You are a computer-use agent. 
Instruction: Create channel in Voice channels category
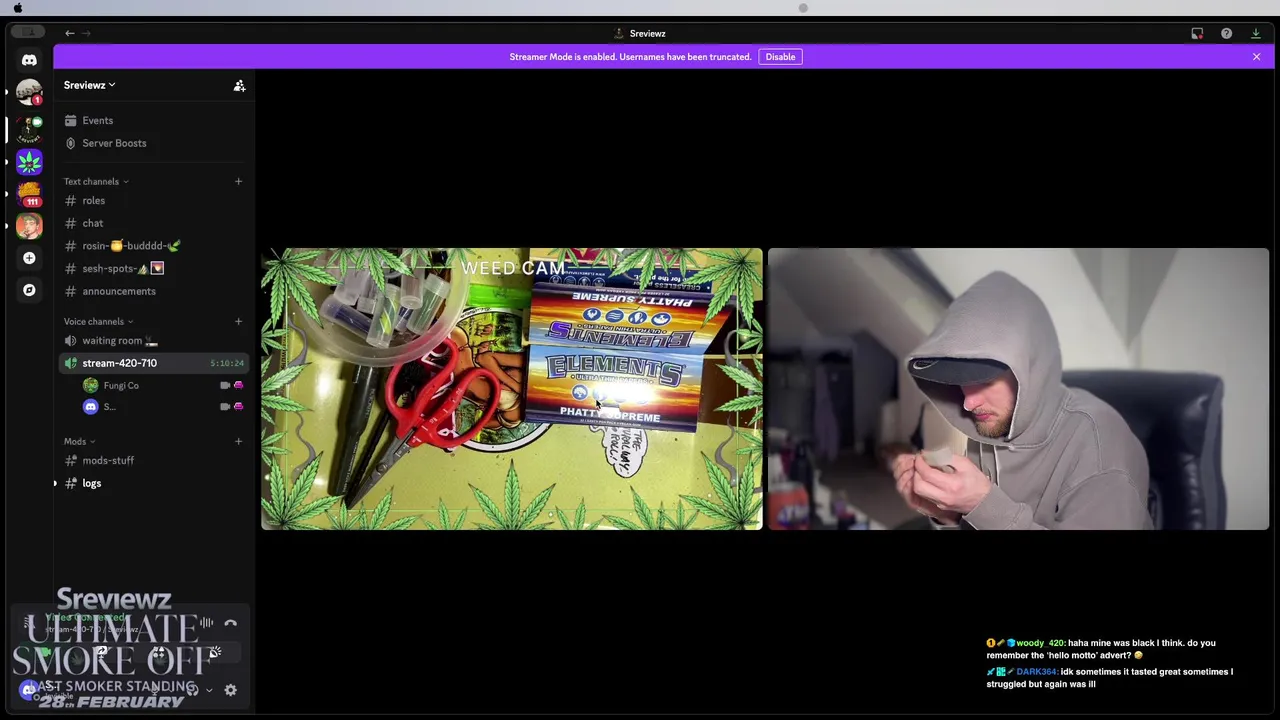[238, 322]
